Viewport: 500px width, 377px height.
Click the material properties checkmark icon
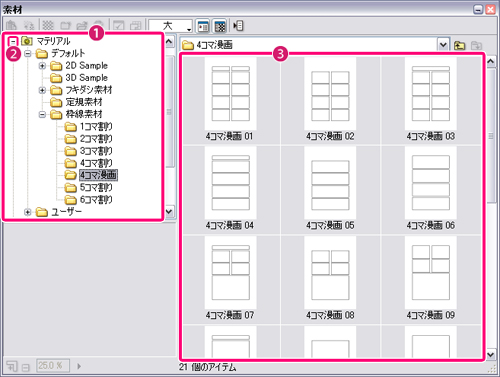[x=119, y=25]
